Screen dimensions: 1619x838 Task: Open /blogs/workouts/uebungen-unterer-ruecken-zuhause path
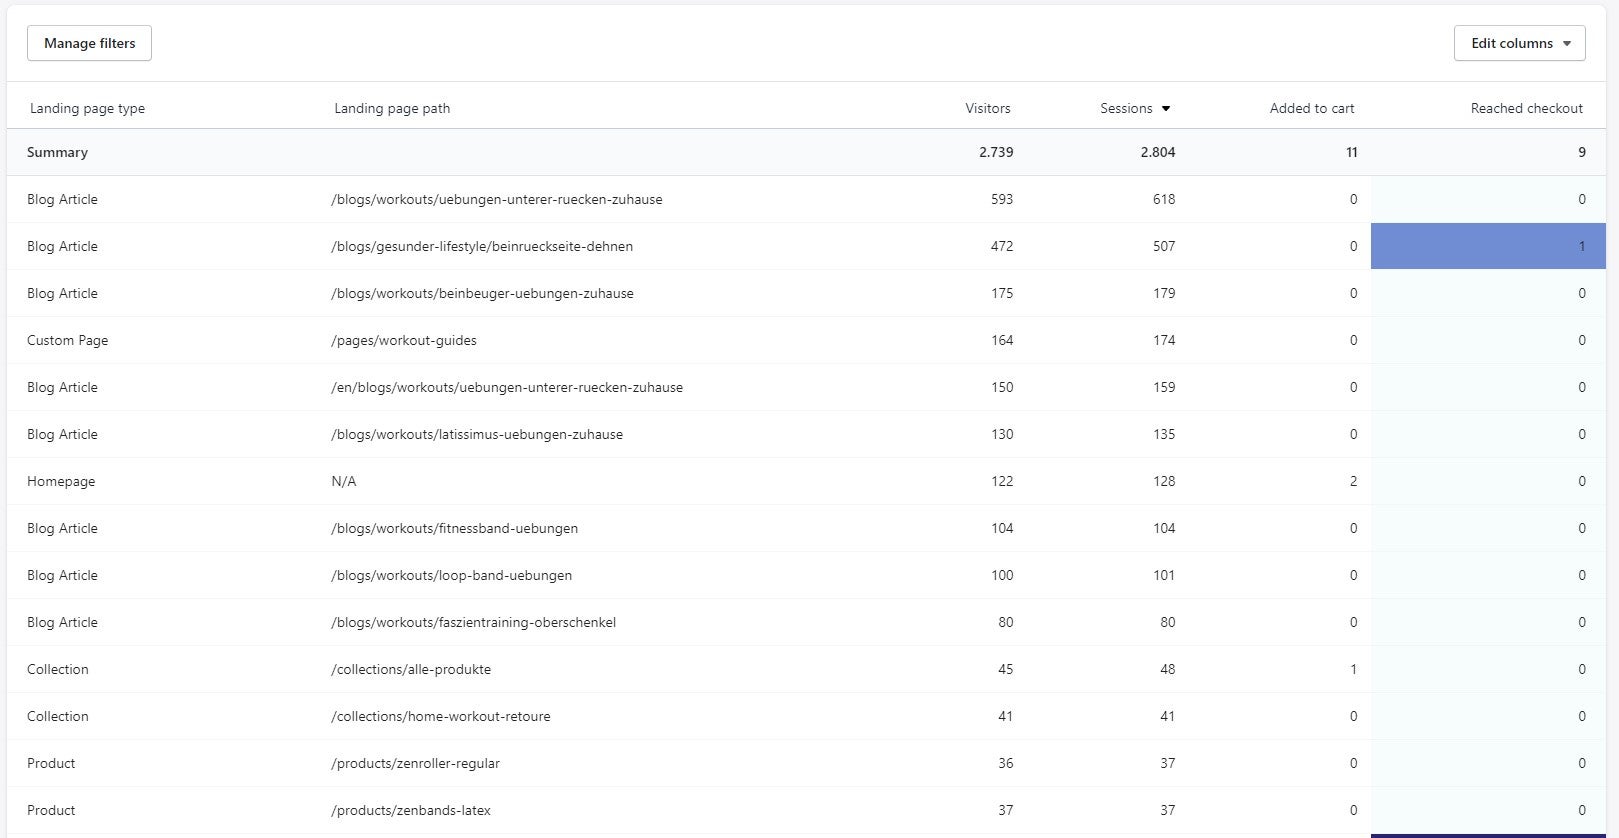[x=496, y=199]
